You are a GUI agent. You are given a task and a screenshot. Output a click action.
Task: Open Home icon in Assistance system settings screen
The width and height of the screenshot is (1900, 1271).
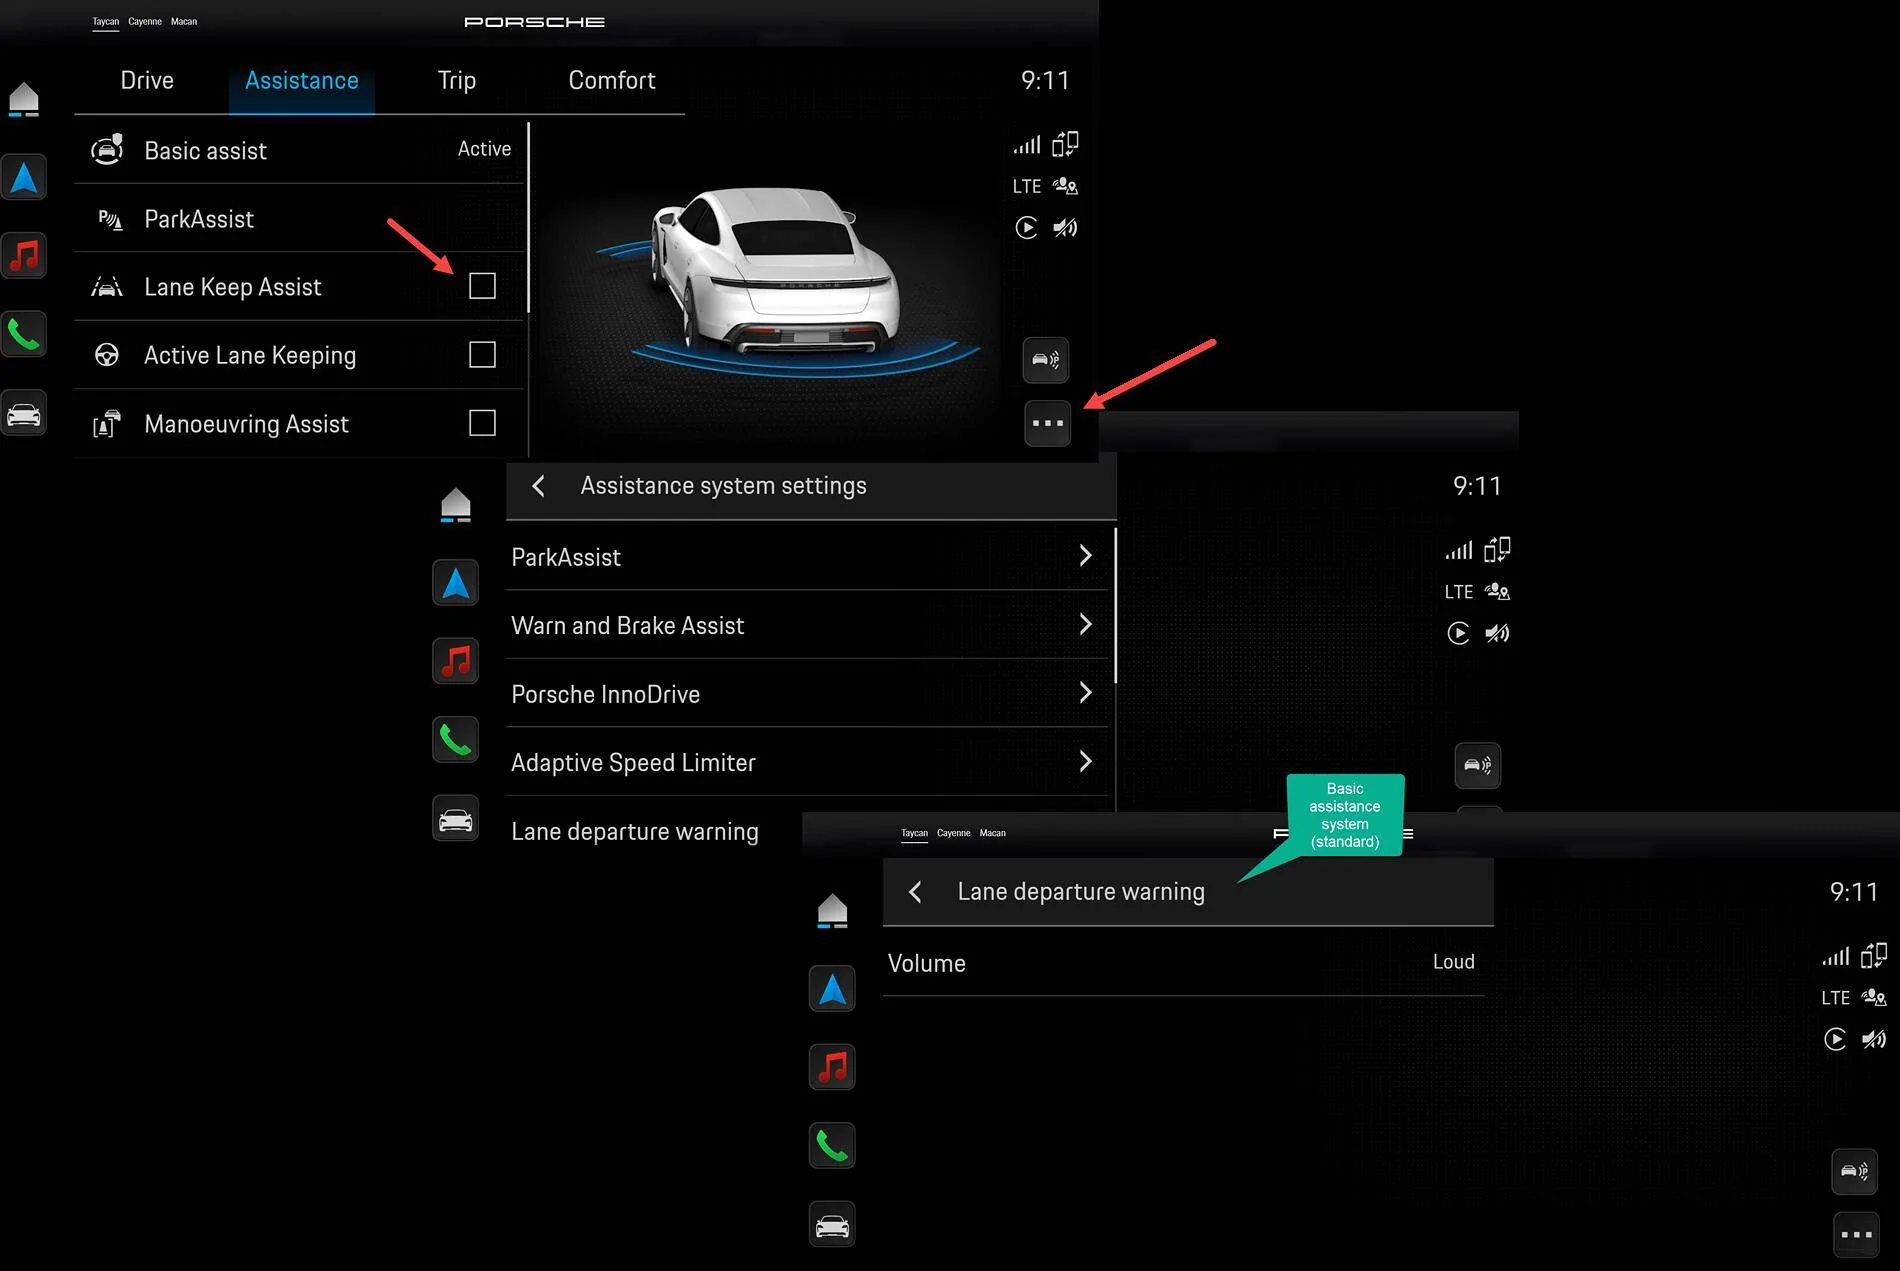[x=456, y=505]
